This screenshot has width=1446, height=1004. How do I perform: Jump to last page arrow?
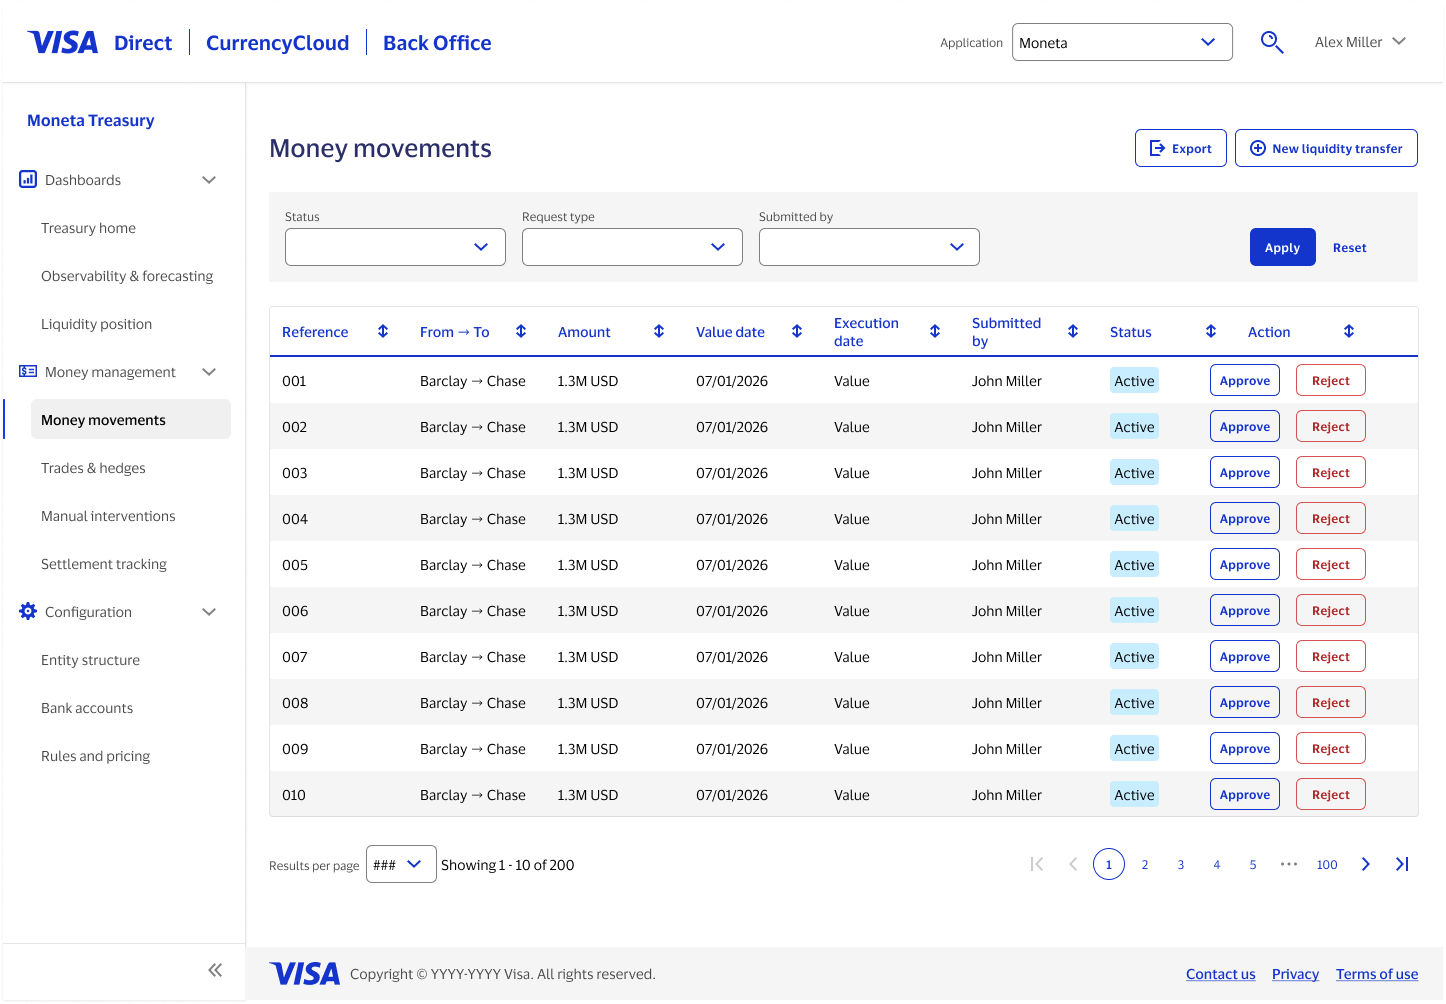coord(1402,864)
